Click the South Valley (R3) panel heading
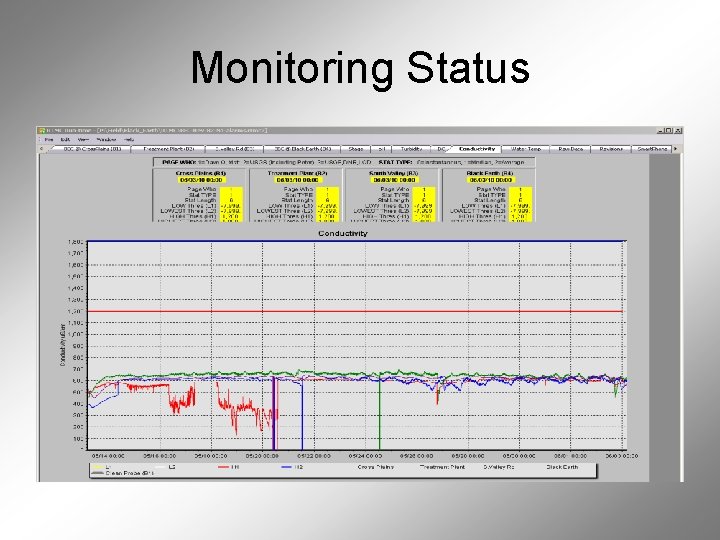The image size is (720, 540). [394, 174]
